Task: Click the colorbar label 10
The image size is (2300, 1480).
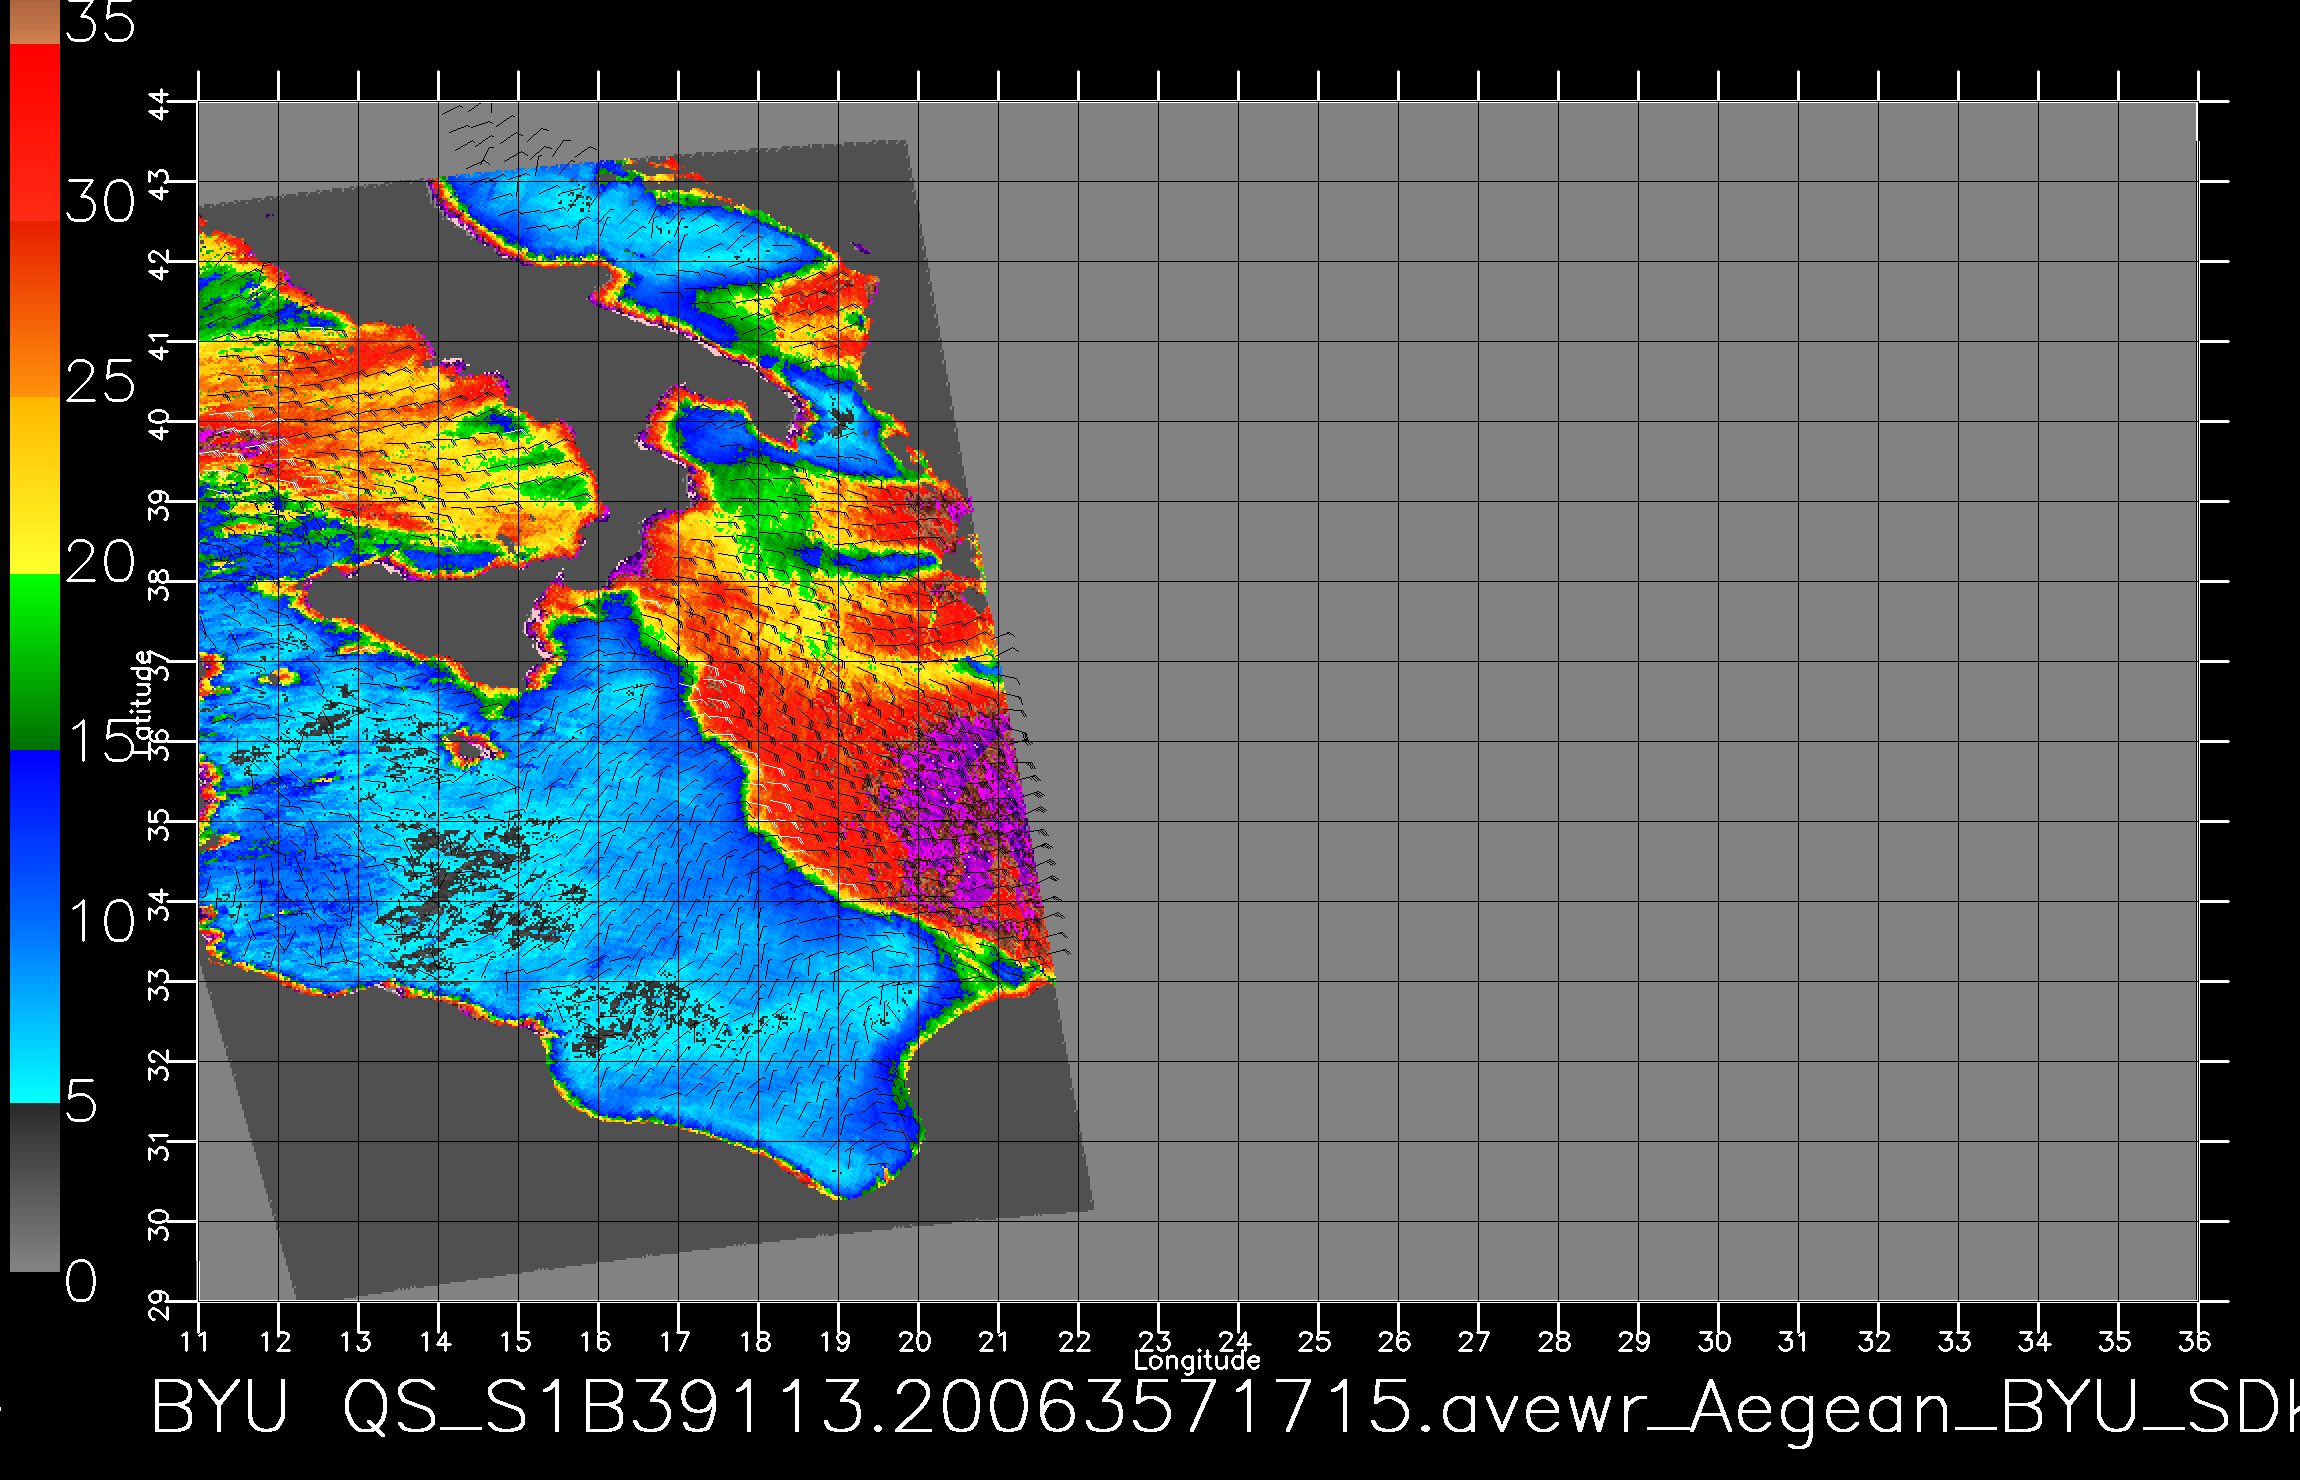Action: pyautogui.click(x=100, y=921)
